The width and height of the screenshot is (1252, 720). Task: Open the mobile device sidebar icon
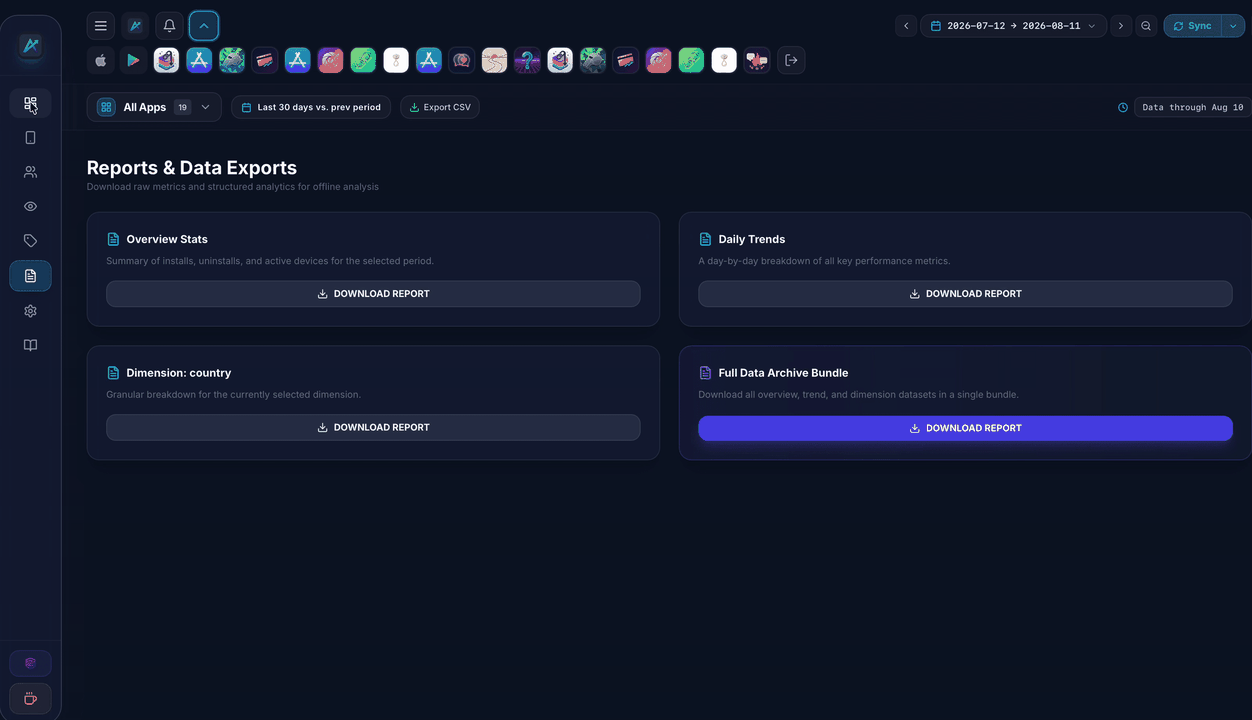[30, 138]
